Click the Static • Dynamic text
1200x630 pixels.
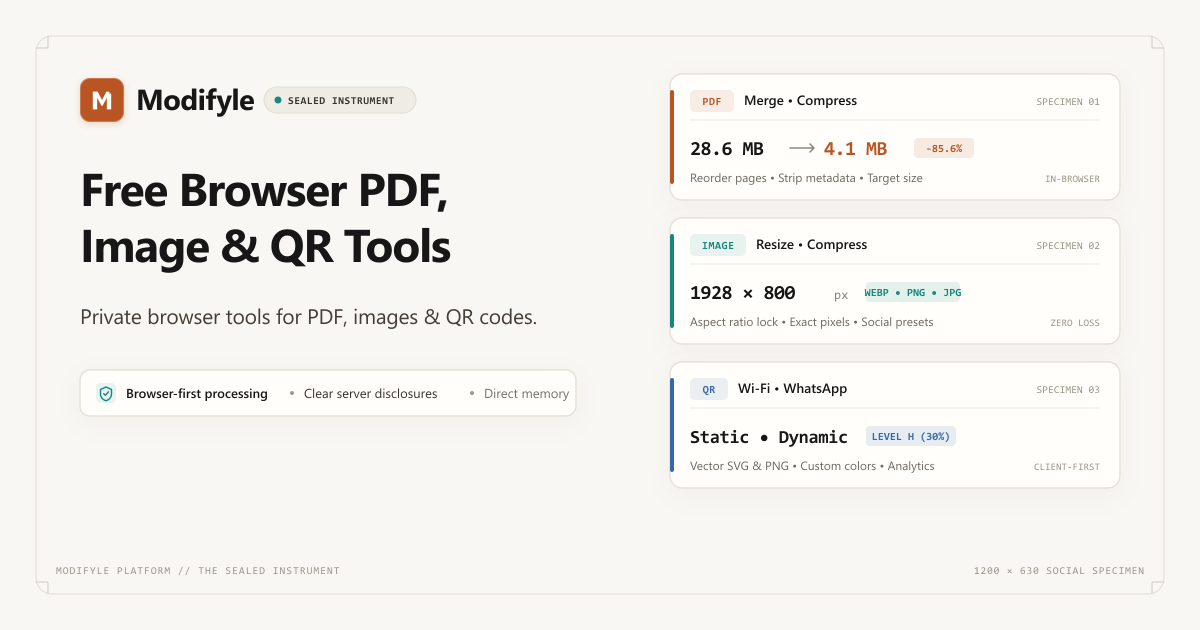point(769,437)
